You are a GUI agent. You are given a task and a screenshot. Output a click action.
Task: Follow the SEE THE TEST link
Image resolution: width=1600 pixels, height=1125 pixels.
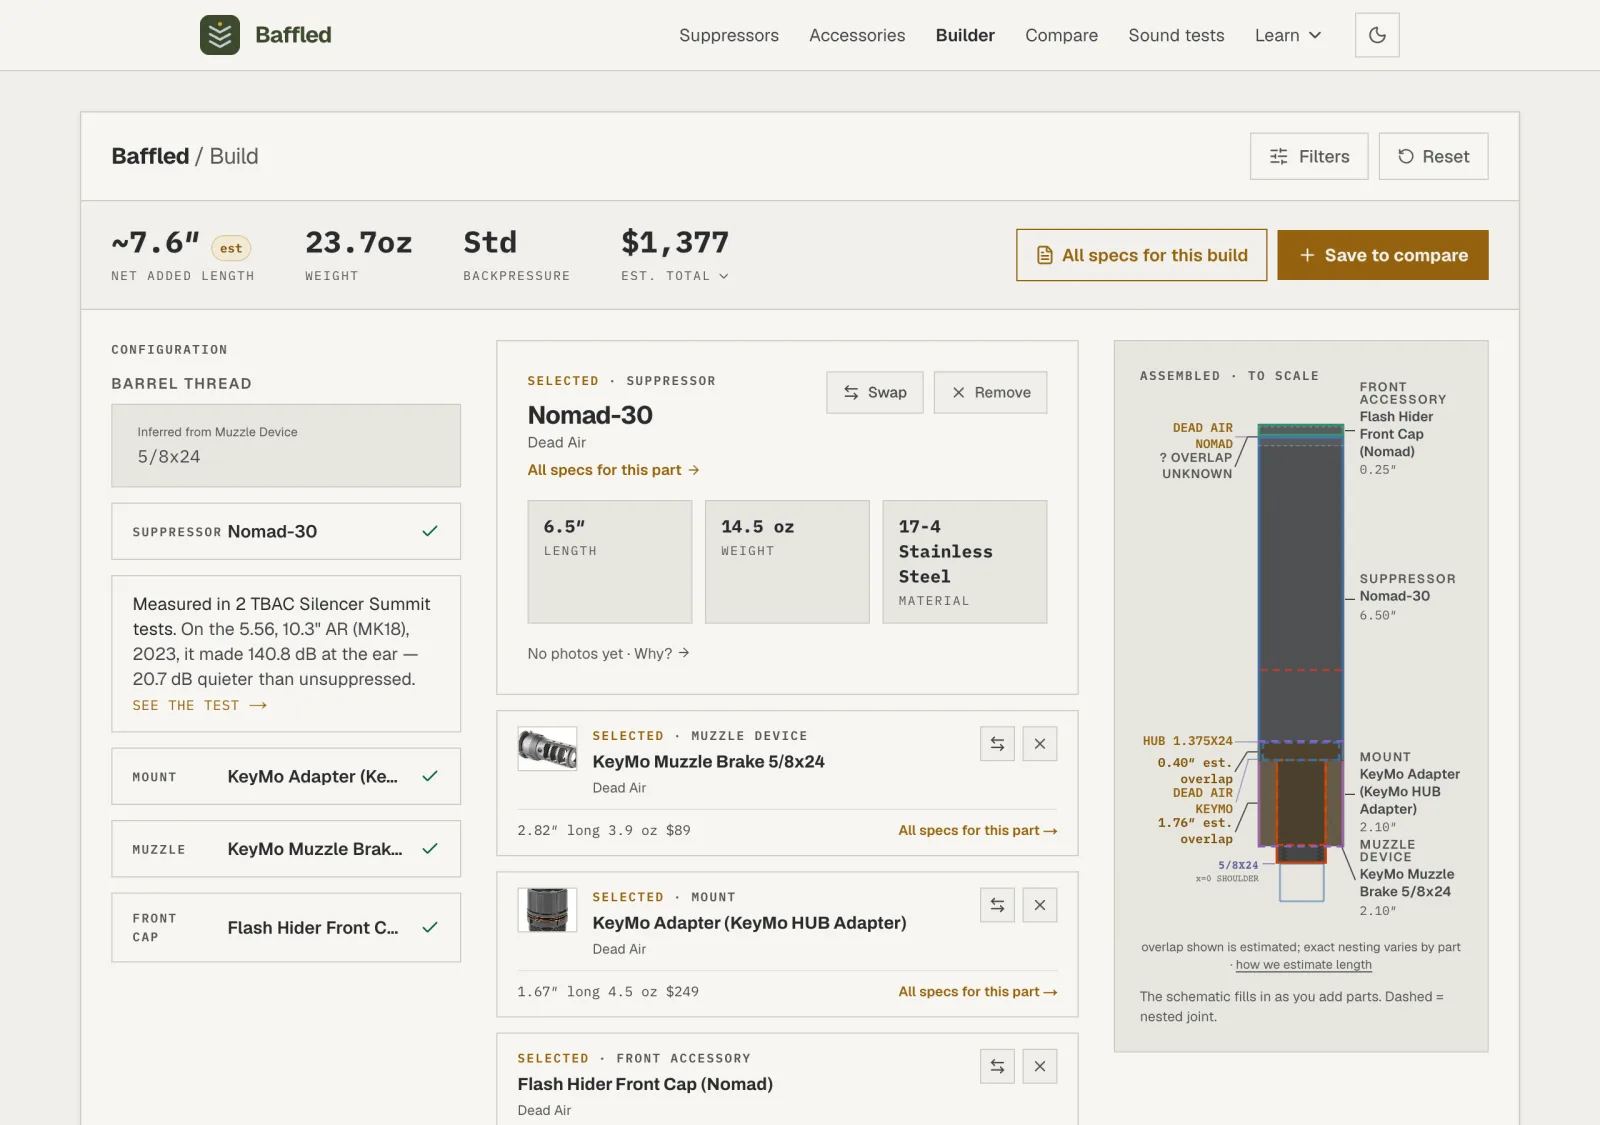[x=200, y=705]
